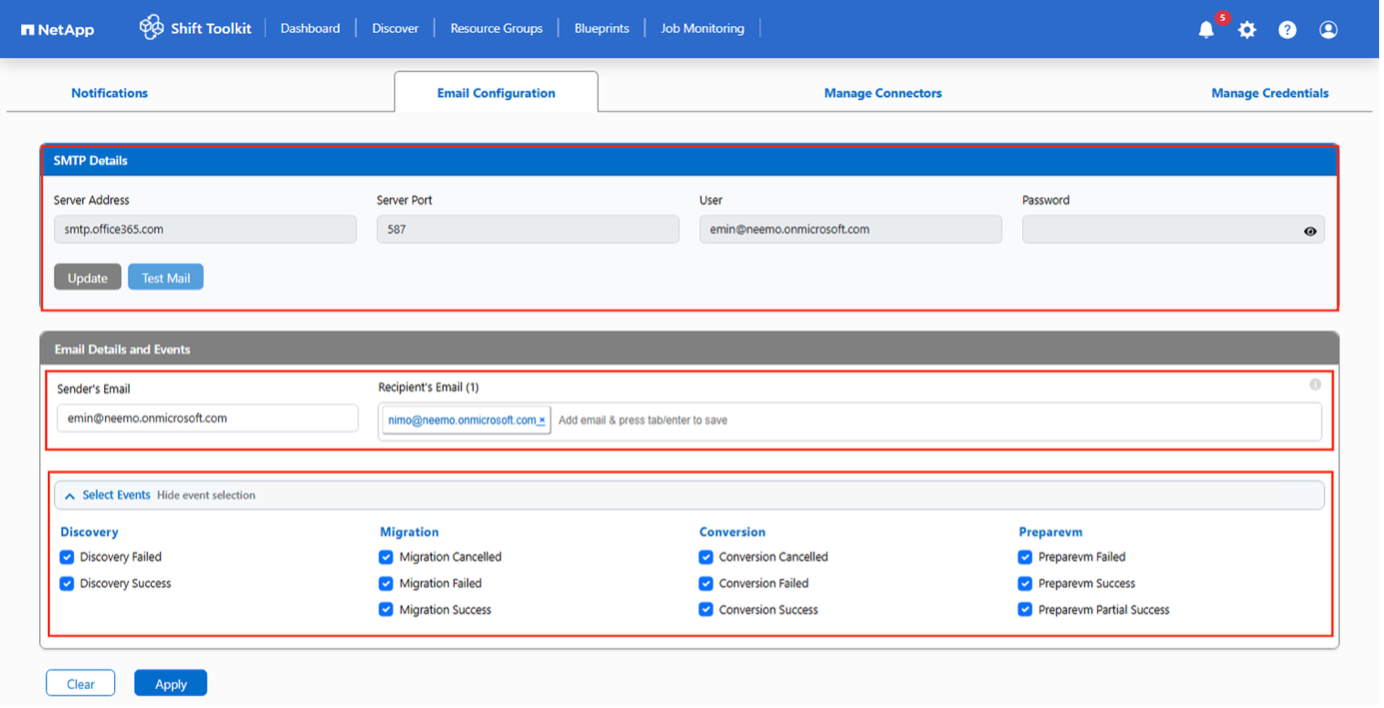
Task: Toggle Preparevm Partial Success checkbox
Action: (1024, 609)
